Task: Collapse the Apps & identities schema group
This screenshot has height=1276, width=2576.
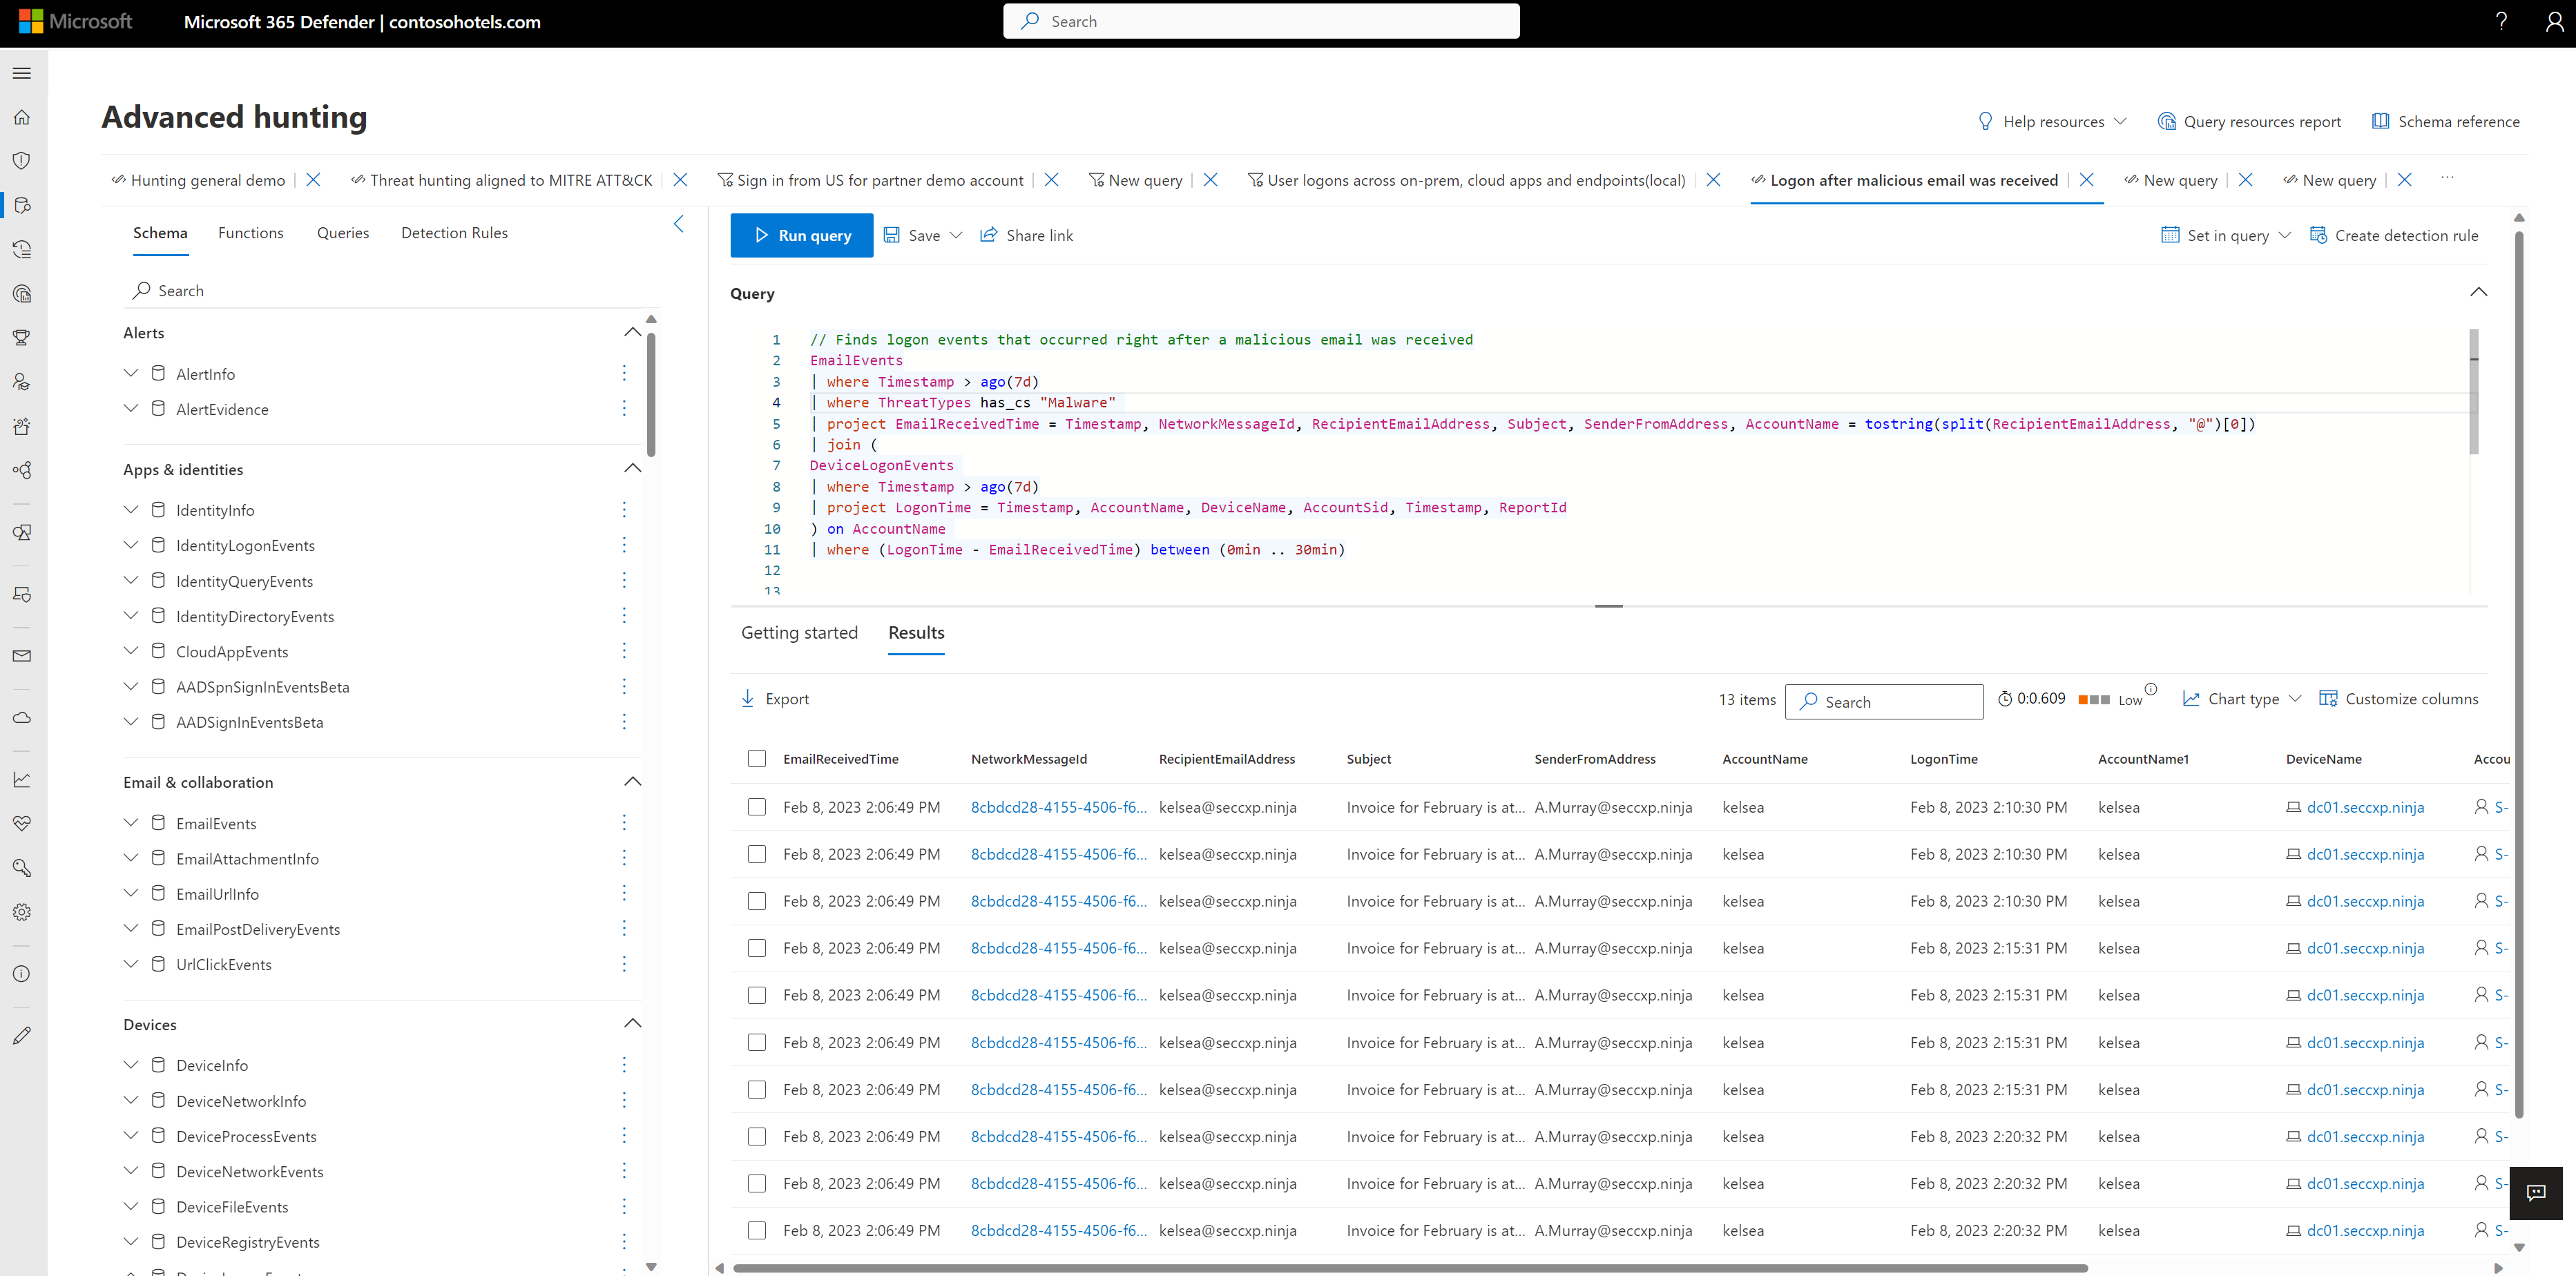Action: point(632,468)
